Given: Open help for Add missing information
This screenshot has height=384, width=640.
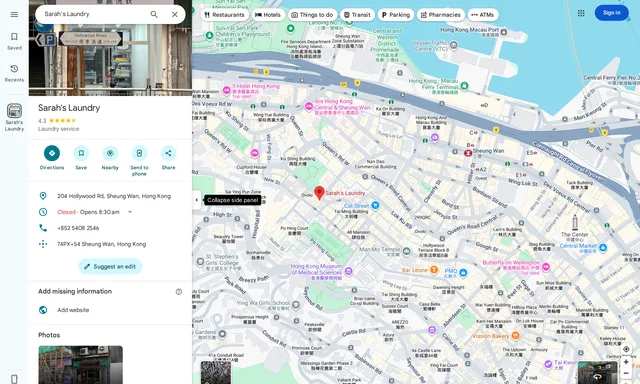Looking at the screenshot, I should (179, 291).
